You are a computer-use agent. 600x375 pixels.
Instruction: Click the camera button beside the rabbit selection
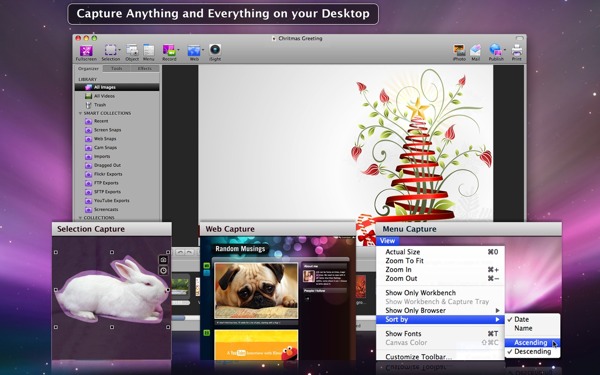163,260
